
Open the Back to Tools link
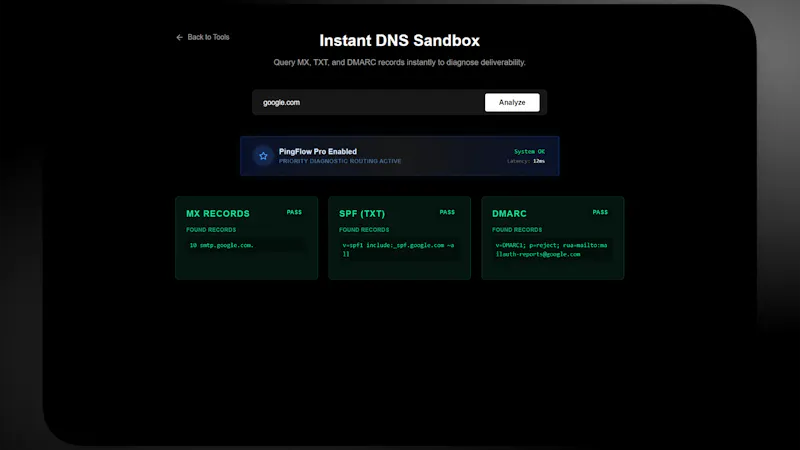click(203, 37)
